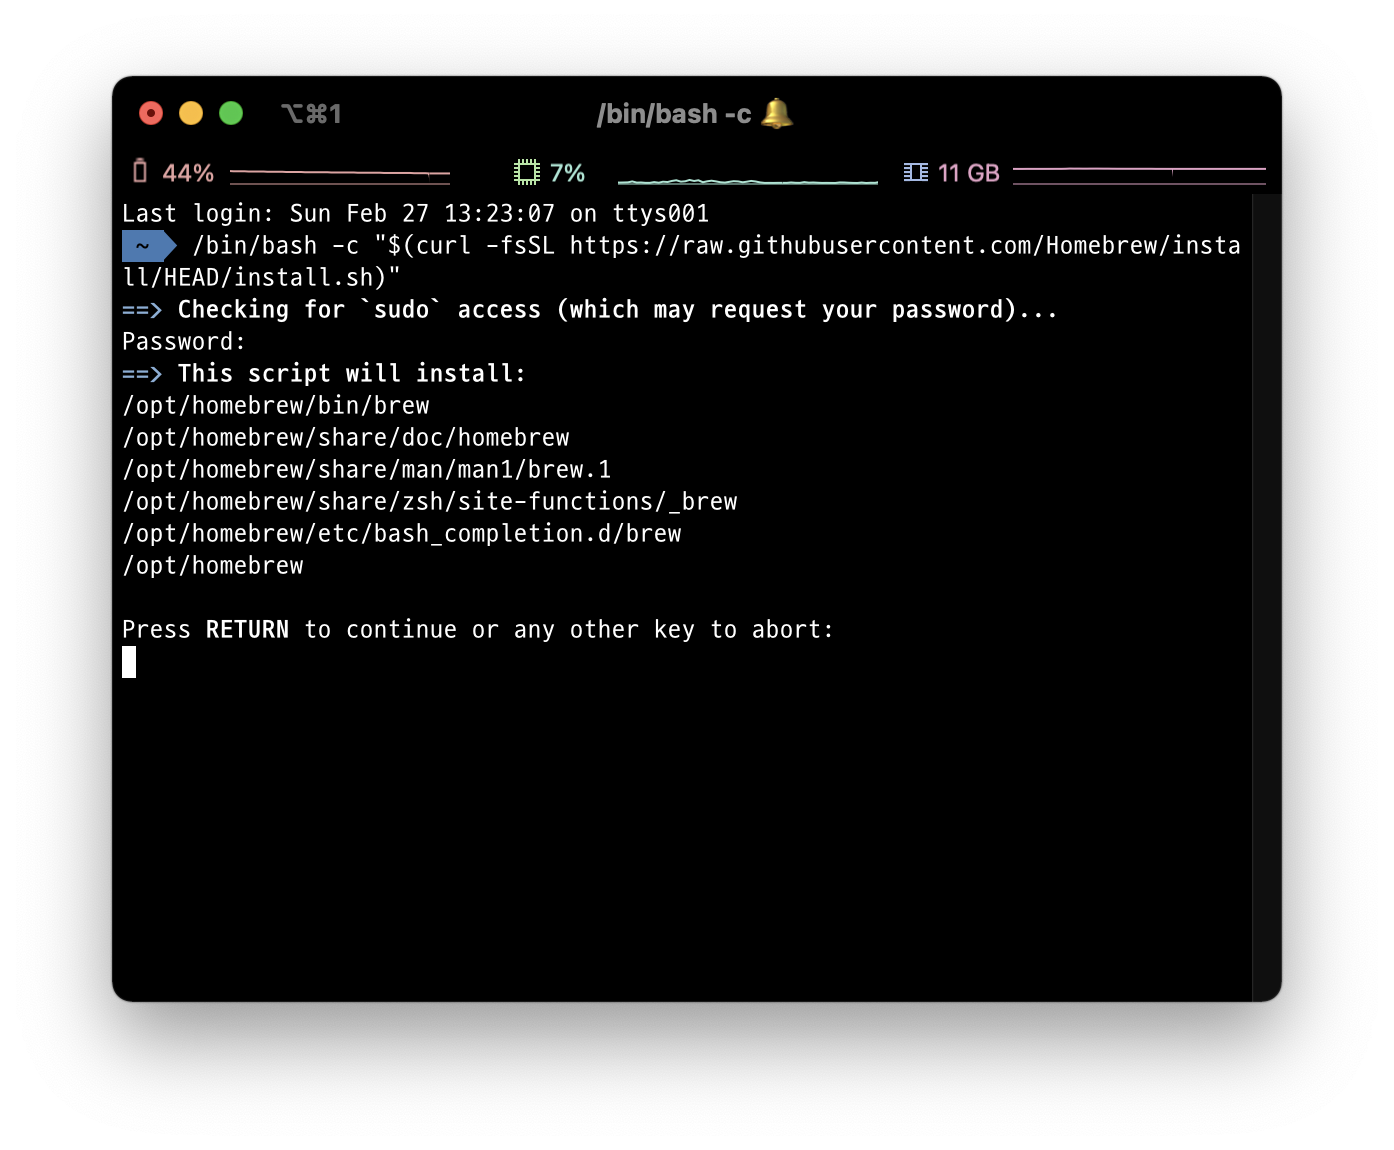Click the last '/opt/homebrew' line

tap(213, 565)
